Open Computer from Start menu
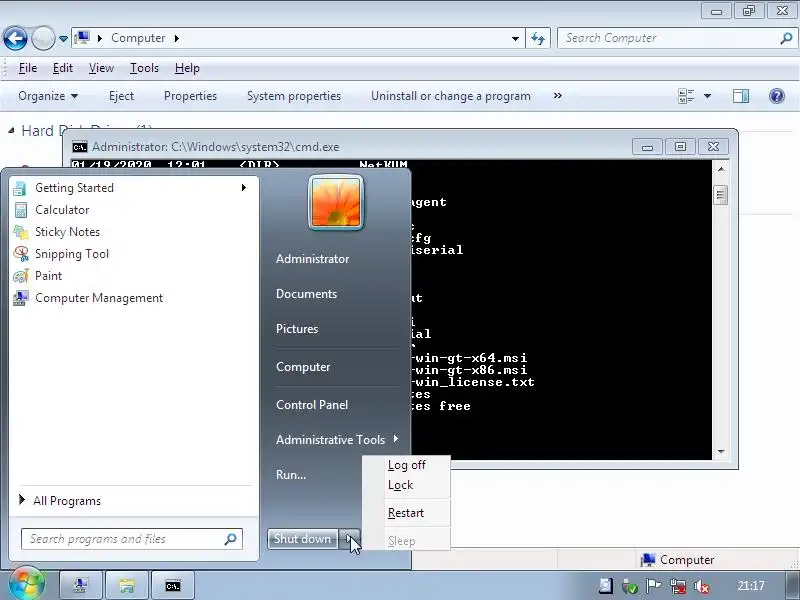Viewport: 800px width, 600px height. click(303, 367)
